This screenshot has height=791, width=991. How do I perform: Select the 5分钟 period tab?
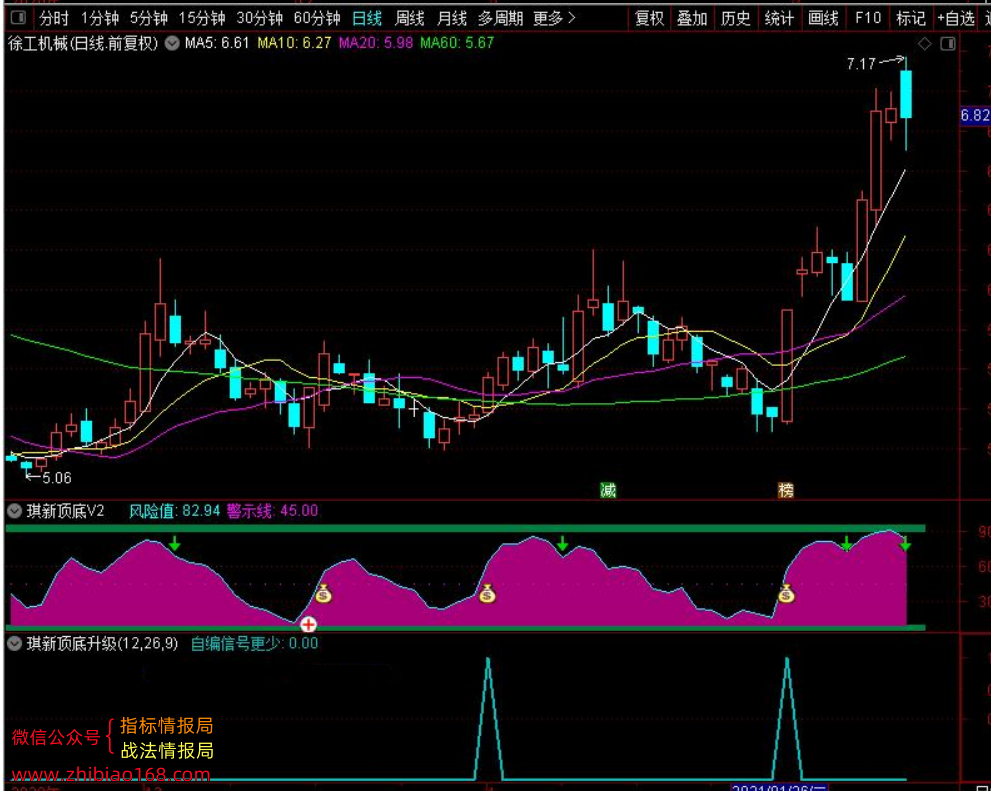(149, 18)
